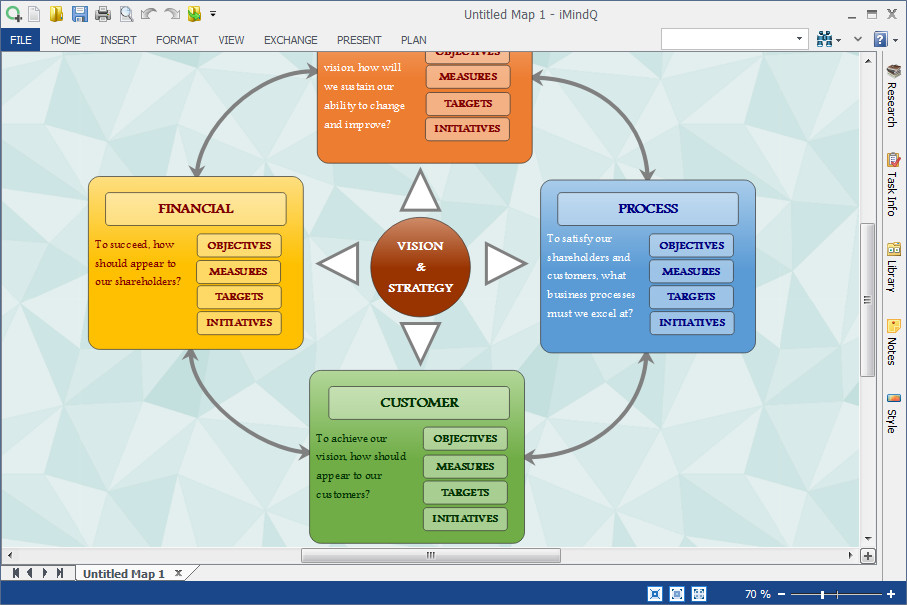The image size is (907, 605).
Task: Zoom in with the plus button
Action: click(x=891, y=594)
